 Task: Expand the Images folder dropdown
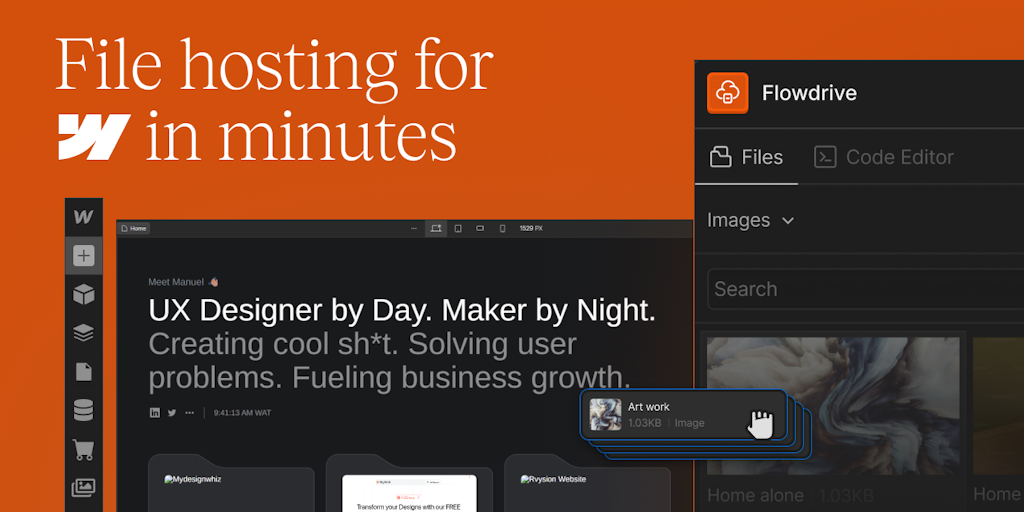coord(750,220)
